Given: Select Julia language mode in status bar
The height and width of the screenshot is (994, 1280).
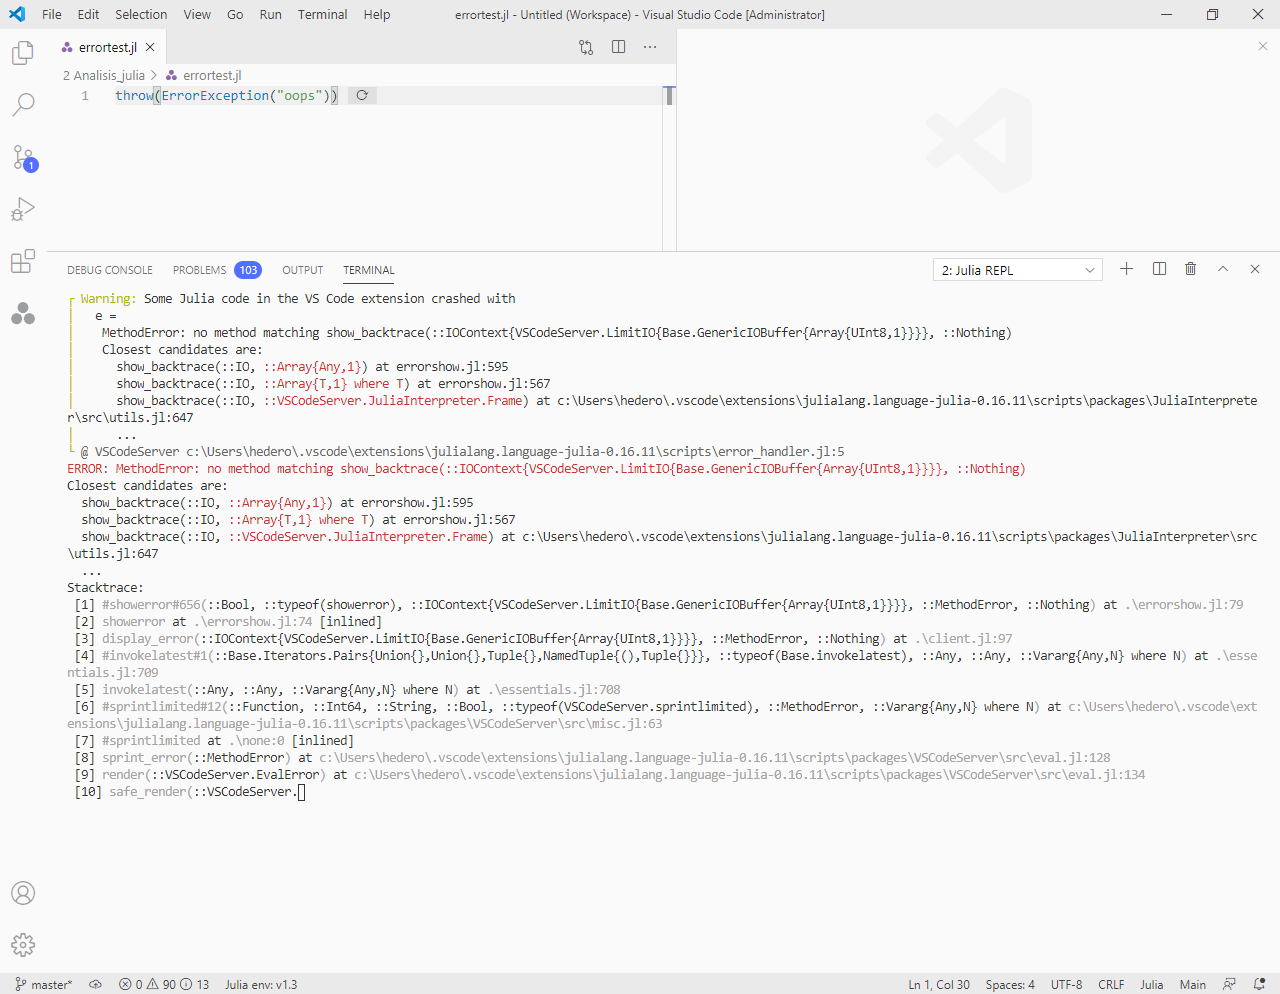Looking at the screenshot, I should pyautogui.click(x=1152, y=984).
